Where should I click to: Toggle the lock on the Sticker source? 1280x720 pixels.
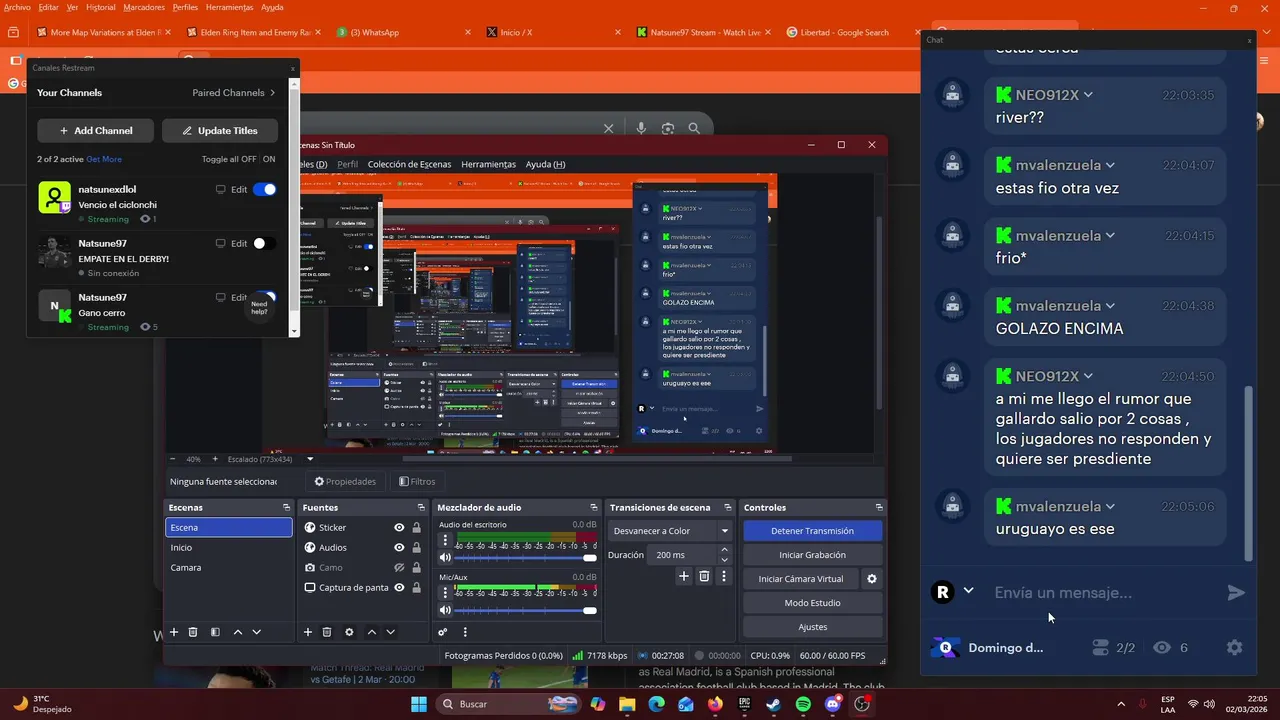tap(416, 528)
